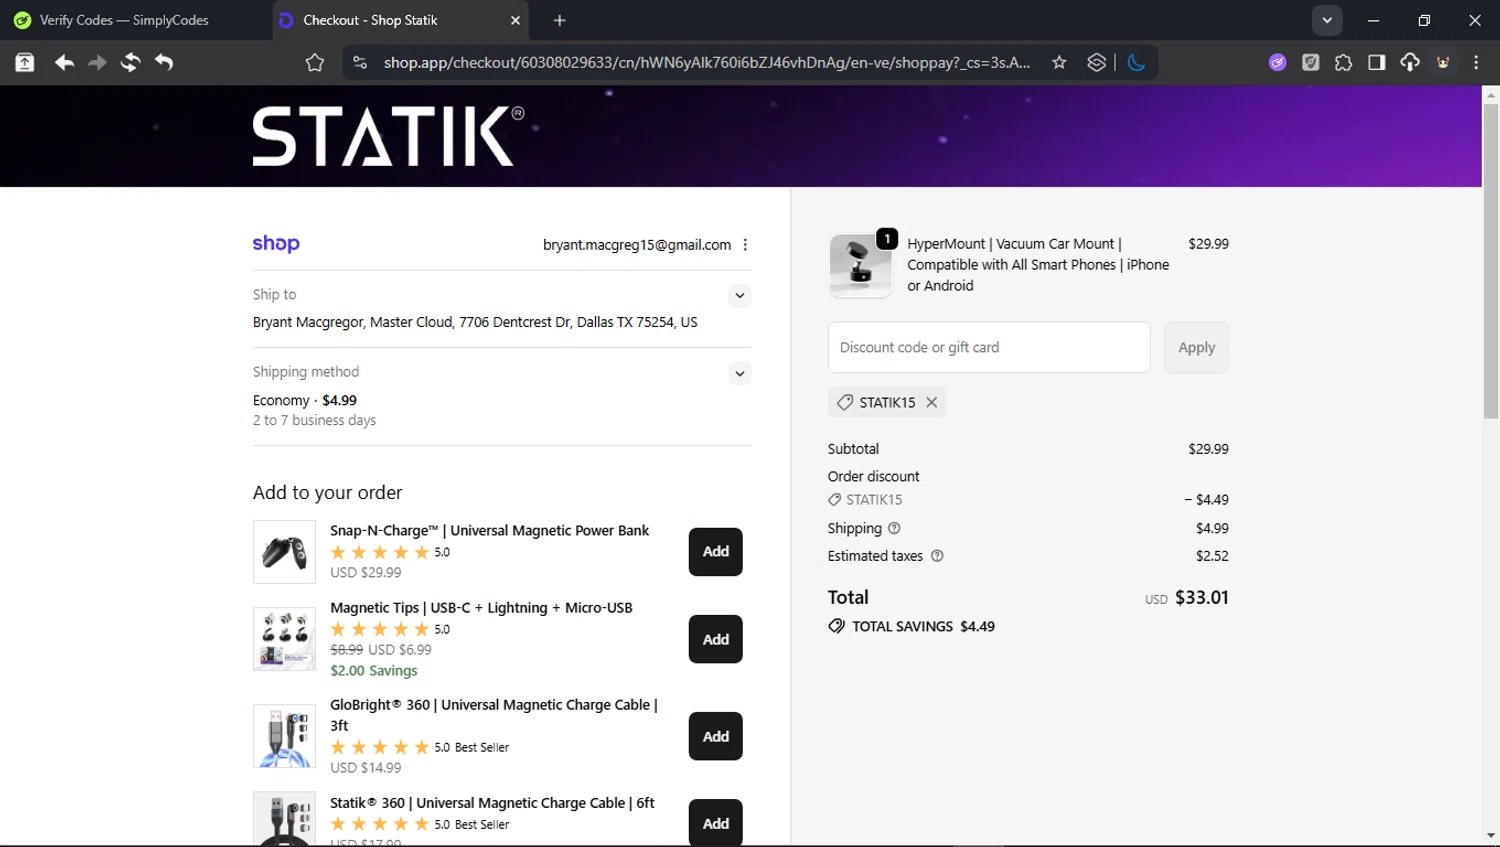The height and width of the screenshot is (847, 1500).
Task: Close the Checkout - Shop Statik tab
Action: point(515,20)
